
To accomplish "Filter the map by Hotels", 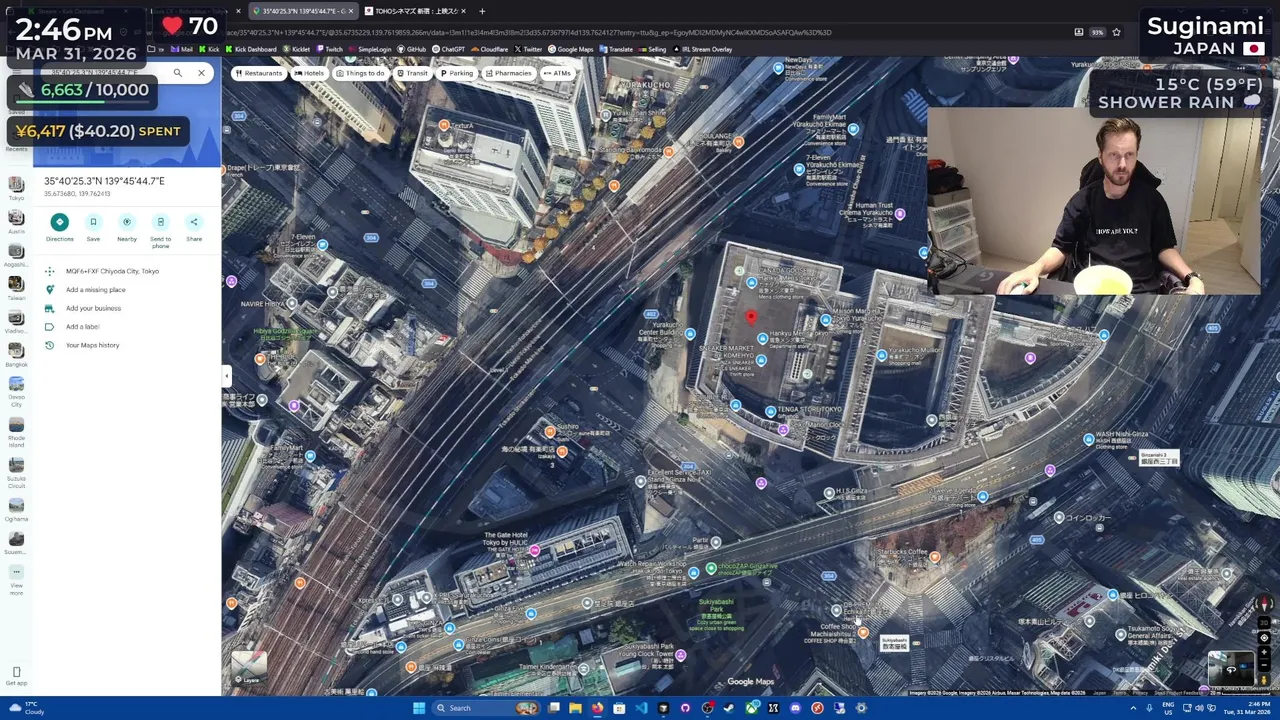I will tap(308, 73).
